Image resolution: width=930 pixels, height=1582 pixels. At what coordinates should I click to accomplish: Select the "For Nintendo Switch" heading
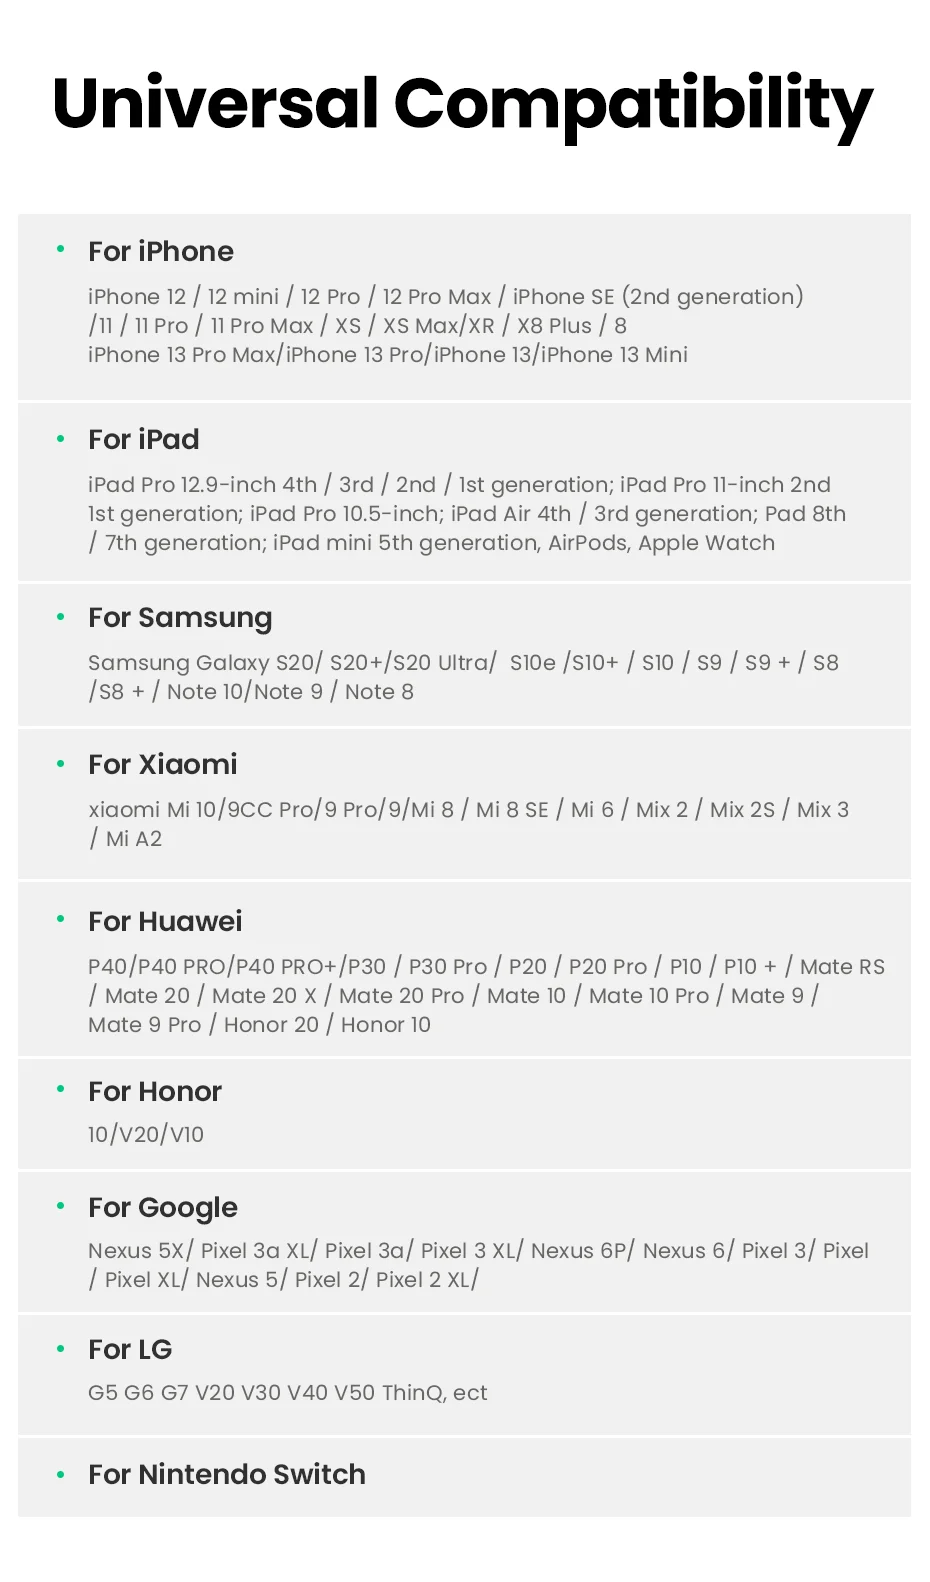227,1475
